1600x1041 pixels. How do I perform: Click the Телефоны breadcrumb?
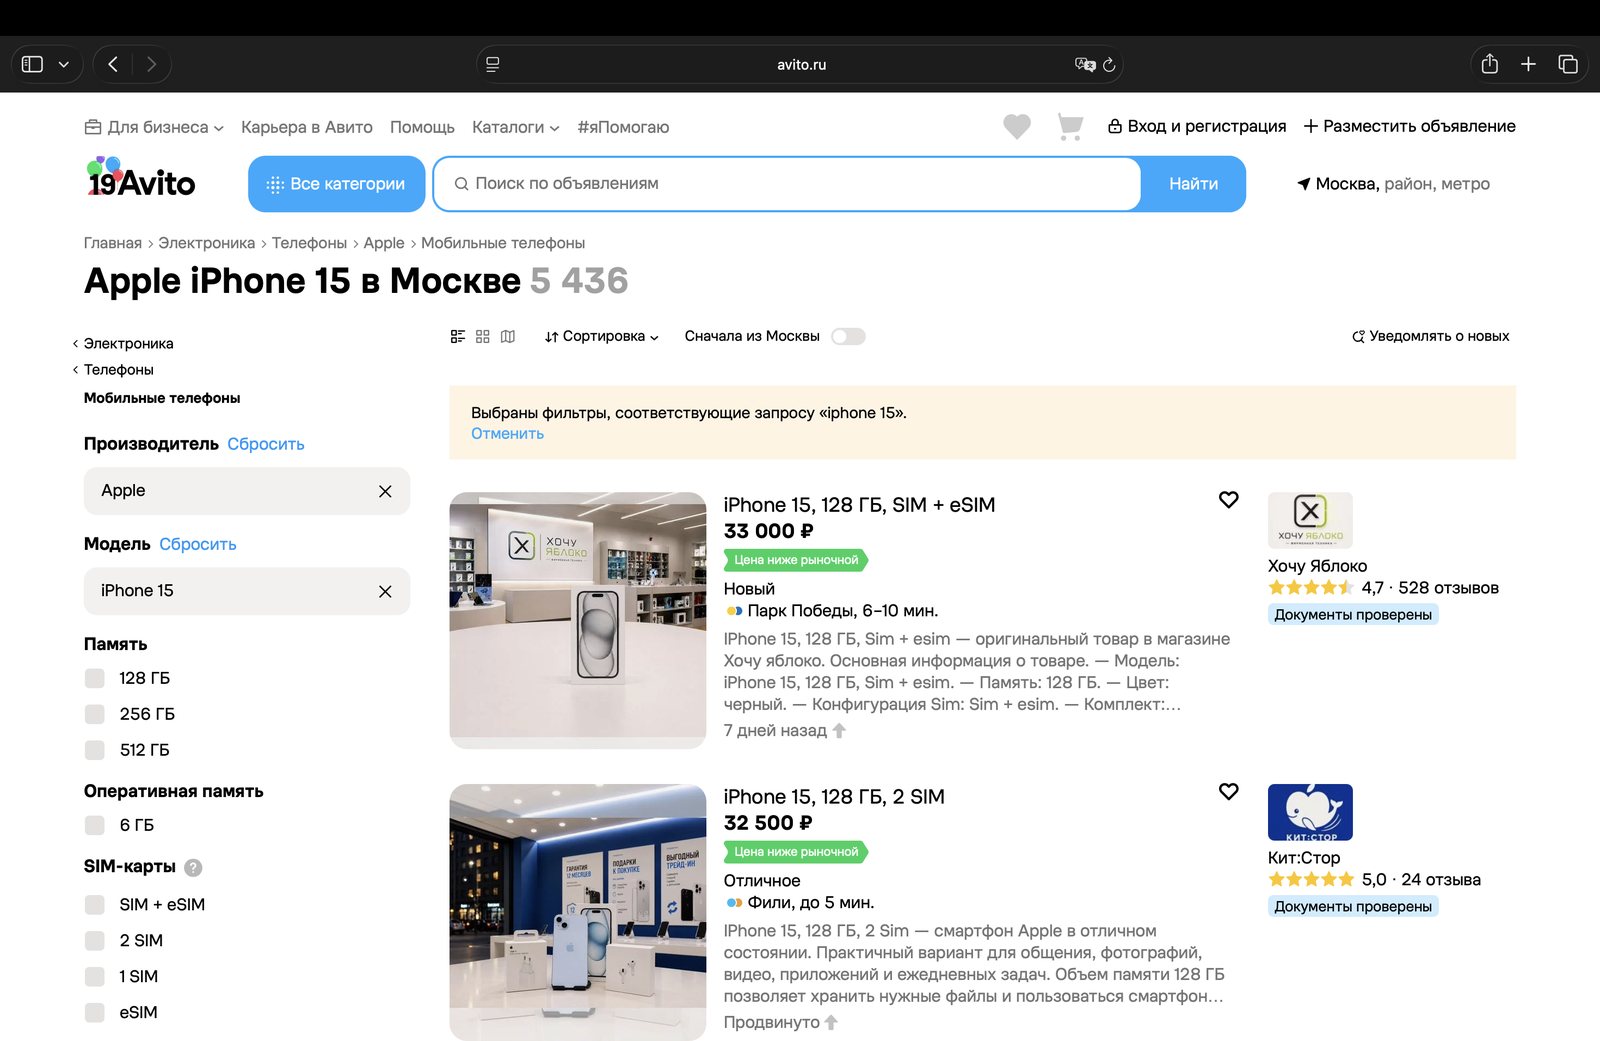(x=309, y=243)
